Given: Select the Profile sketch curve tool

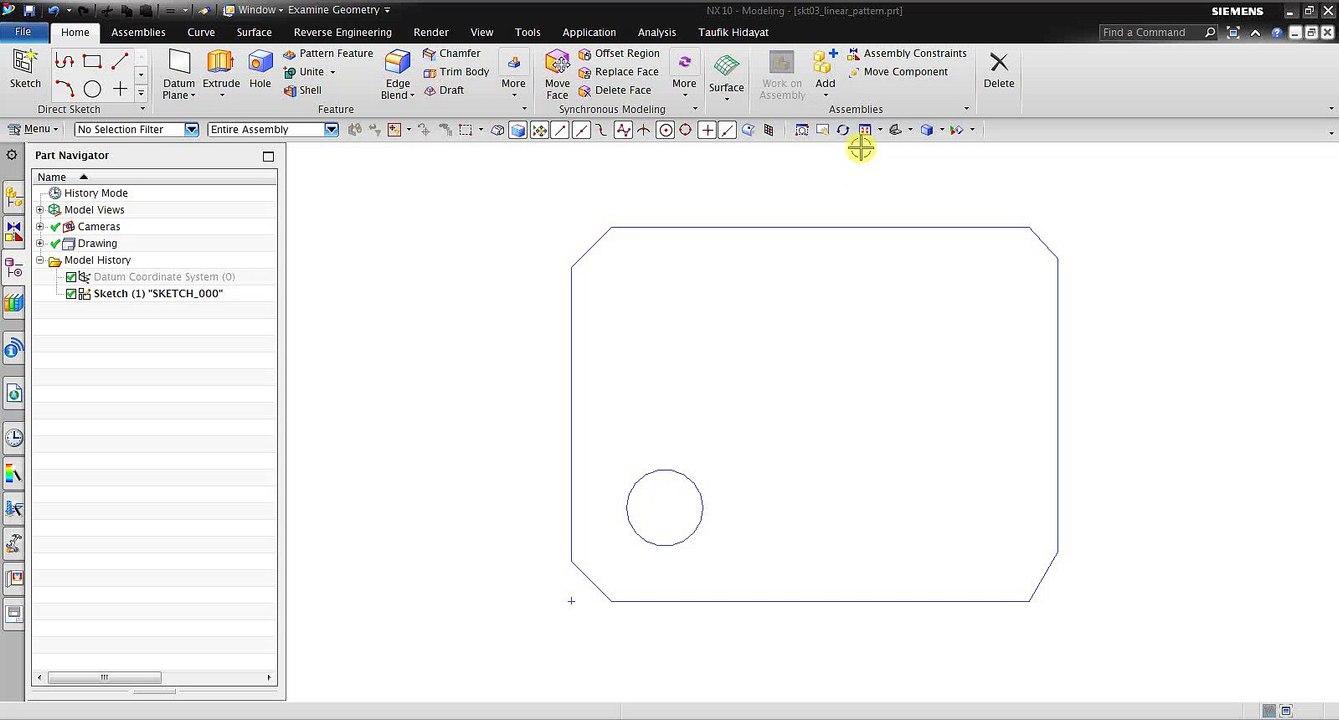Looking at the screenshot, I should (65, 61).
